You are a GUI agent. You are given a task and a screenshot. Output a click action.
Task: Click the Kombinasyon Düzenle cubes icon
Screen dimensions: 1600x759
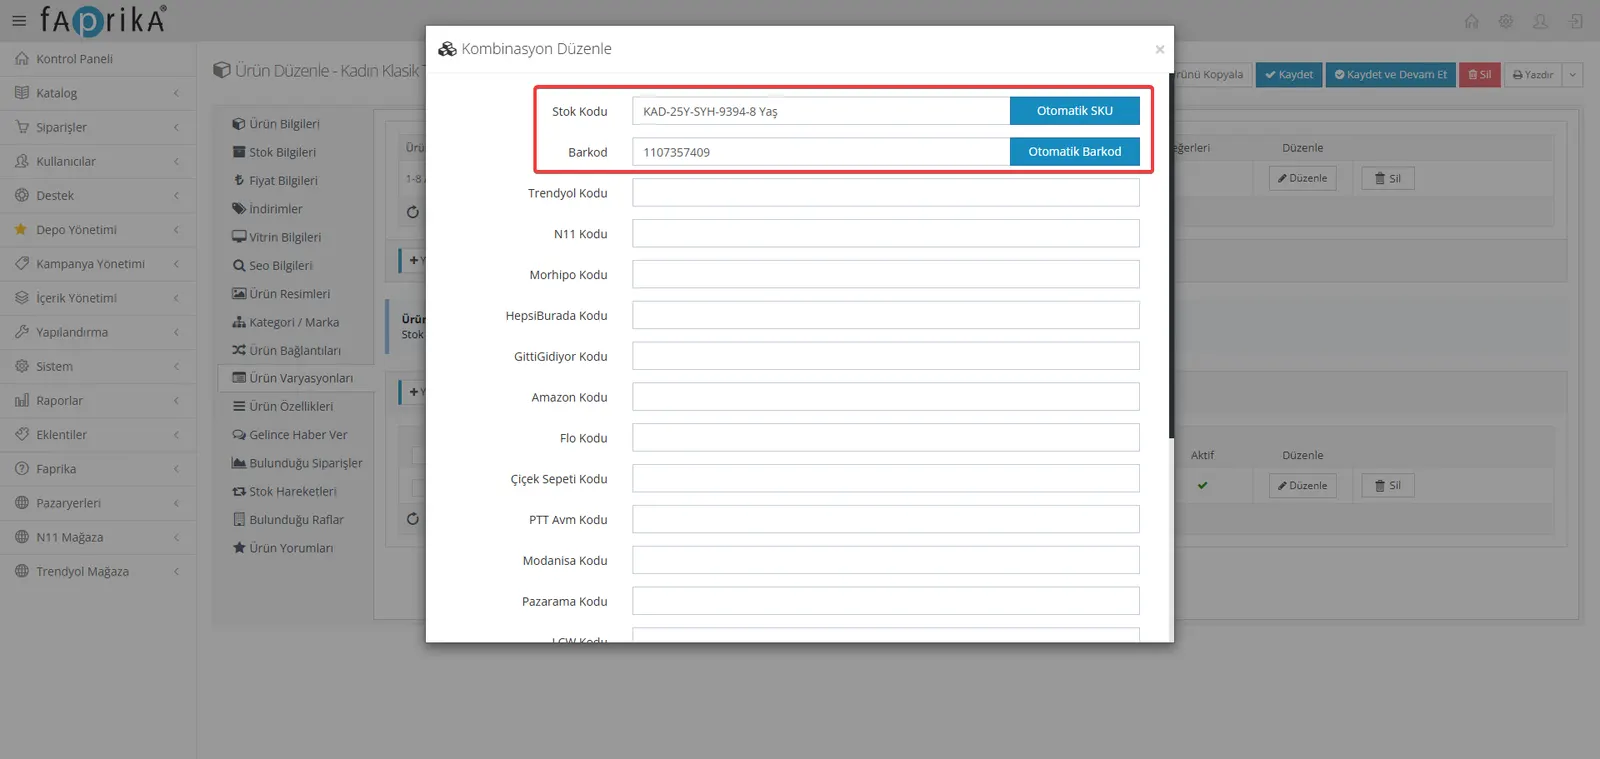[x=447, y=49]
